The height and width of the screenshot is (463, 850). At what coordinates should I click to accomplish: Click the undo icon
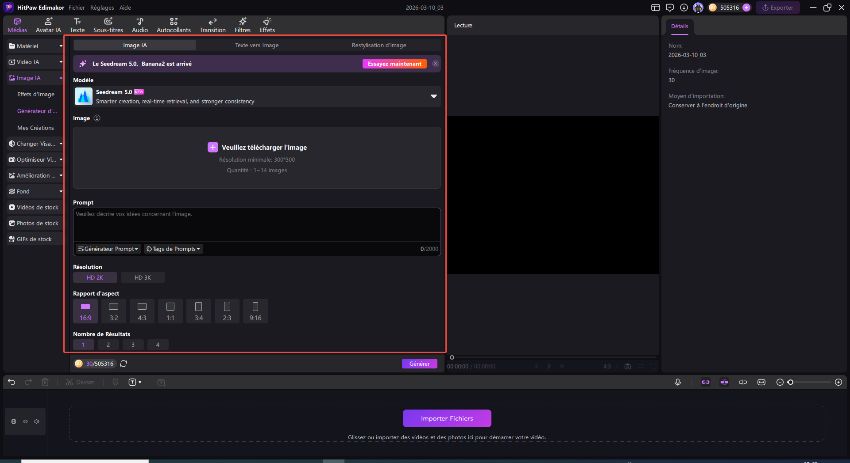pyautogui.click(x=11, y=382)
